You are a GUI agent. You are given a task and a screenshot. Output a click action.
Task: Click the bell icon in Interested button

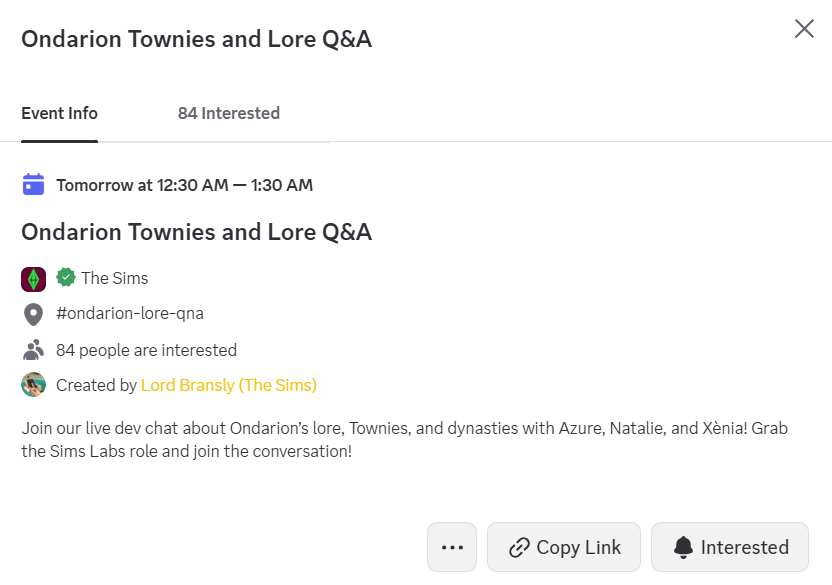click(683, 547)
